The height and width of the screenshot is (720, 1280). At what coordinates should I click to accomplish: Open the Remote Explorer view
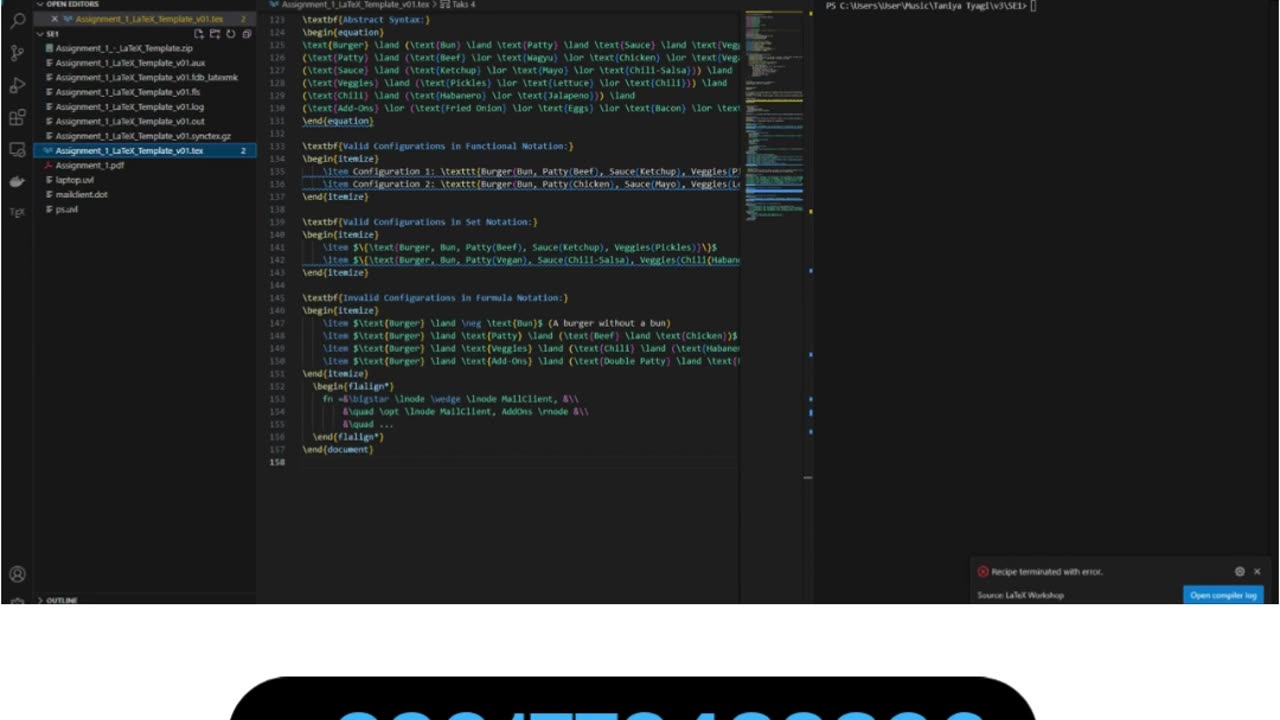(x=17, y=149)
